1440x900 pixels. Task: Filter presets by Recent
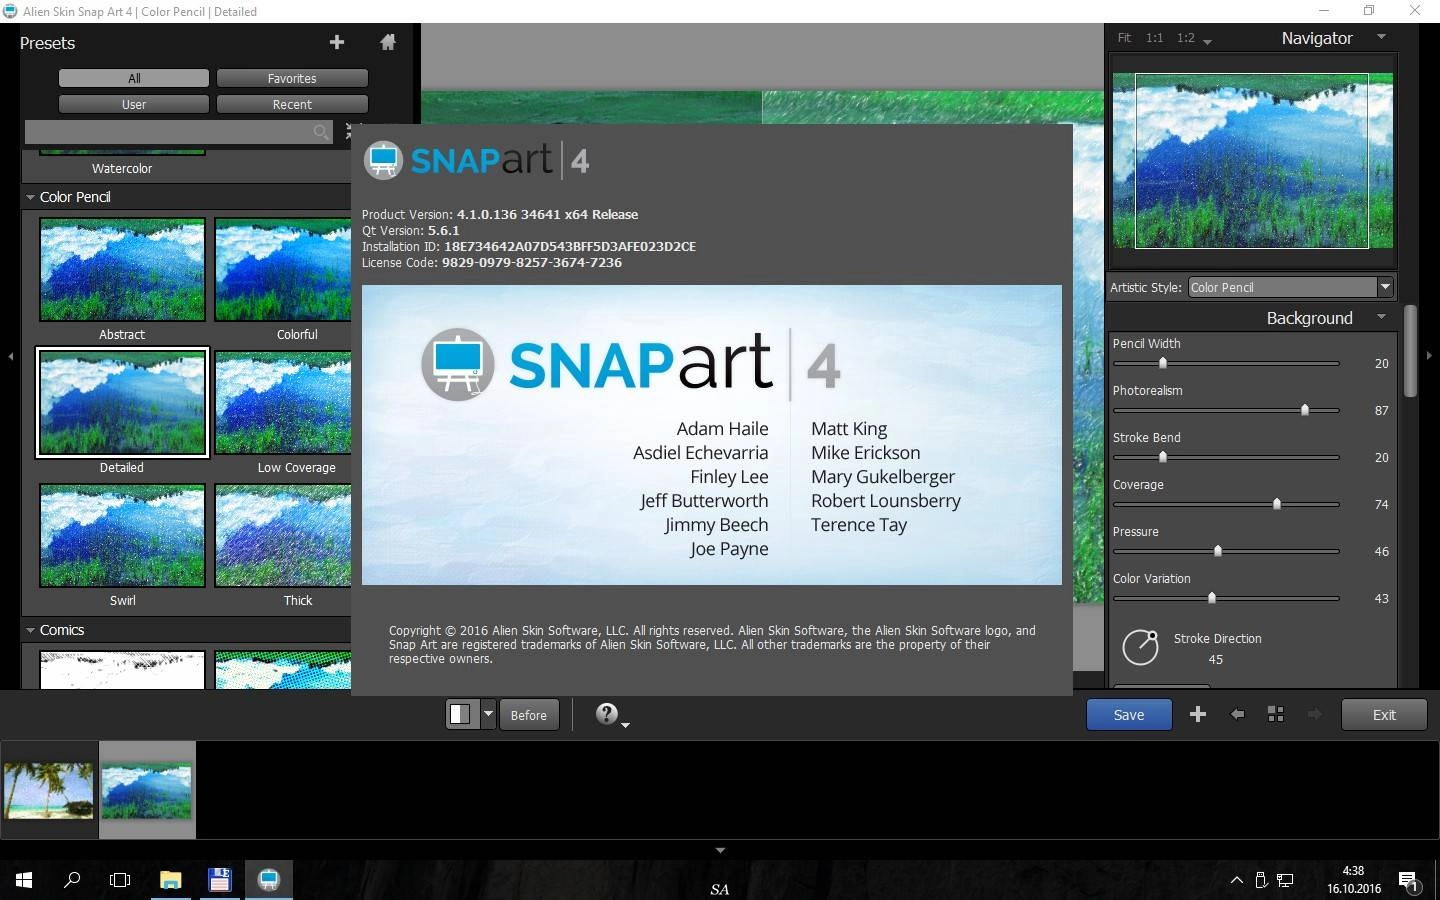pyautogui.click(x=292, y=104)
